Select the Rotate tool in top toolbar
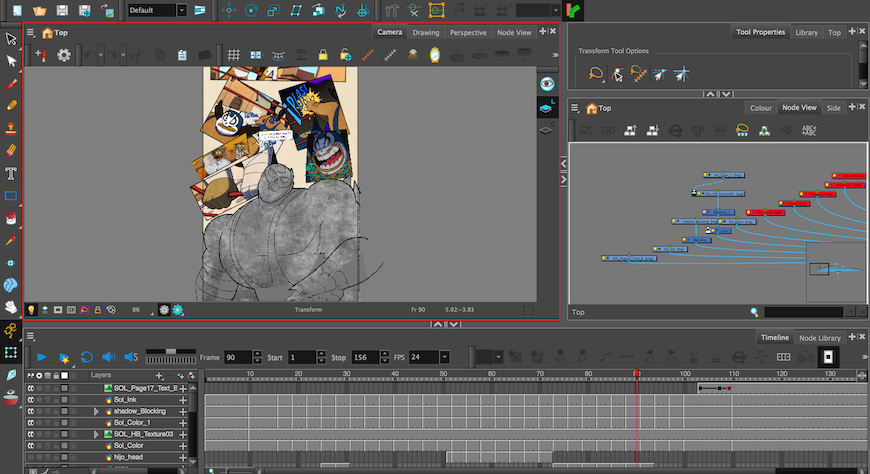 [x=251, y=10]
